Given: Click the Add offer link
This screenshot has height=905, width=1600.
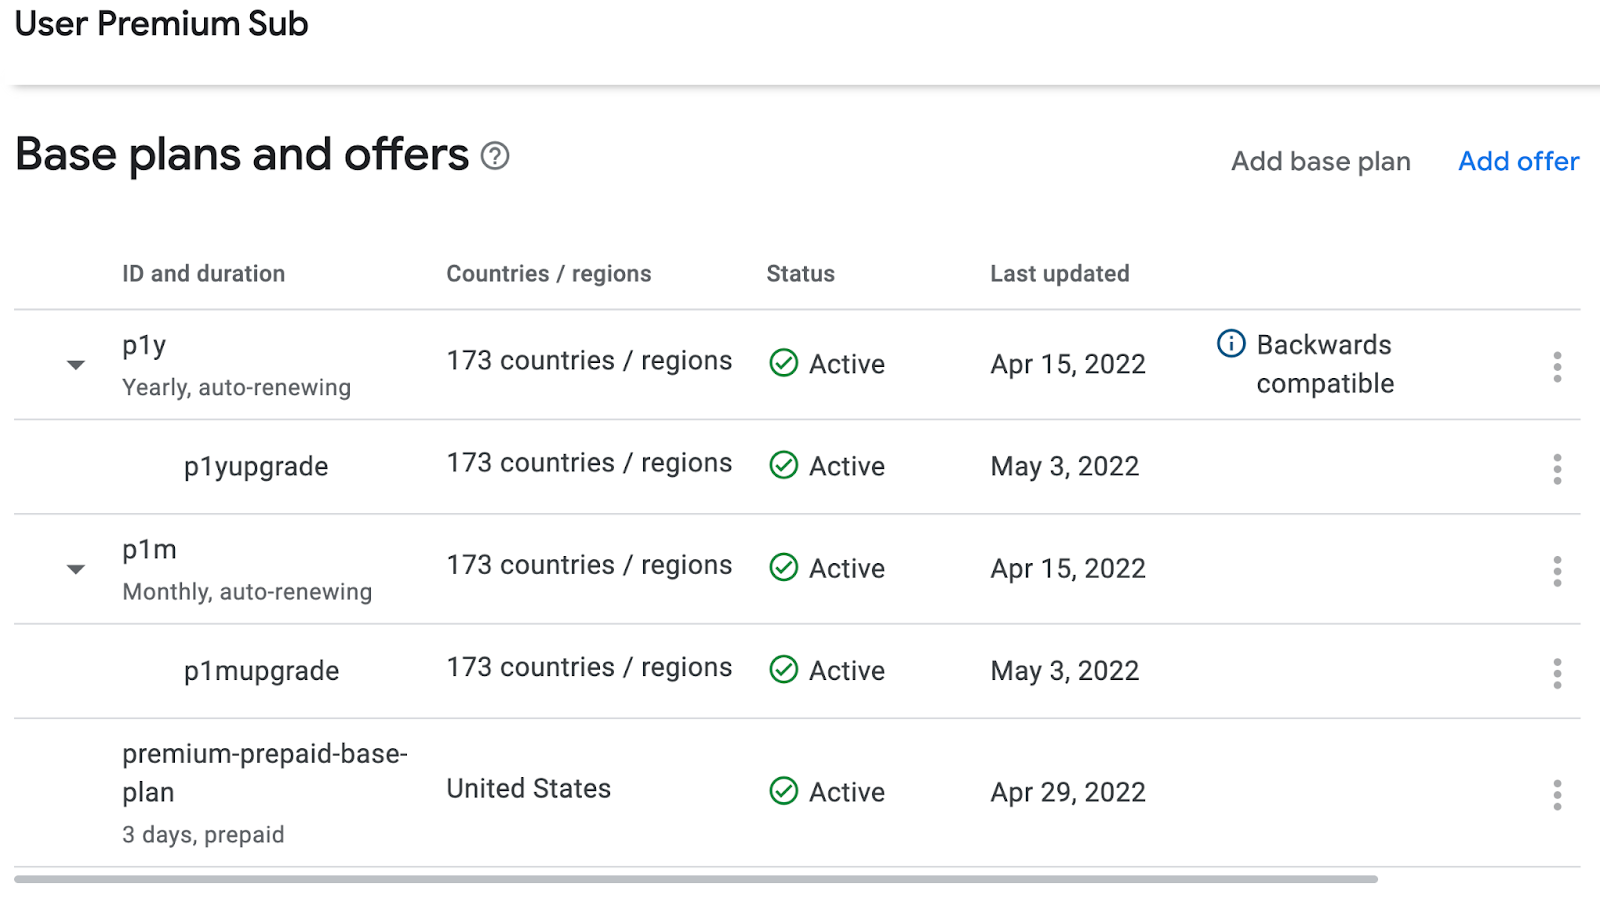Looking at the screenshot, I should pyautogui.click(x=1518, y=162).
